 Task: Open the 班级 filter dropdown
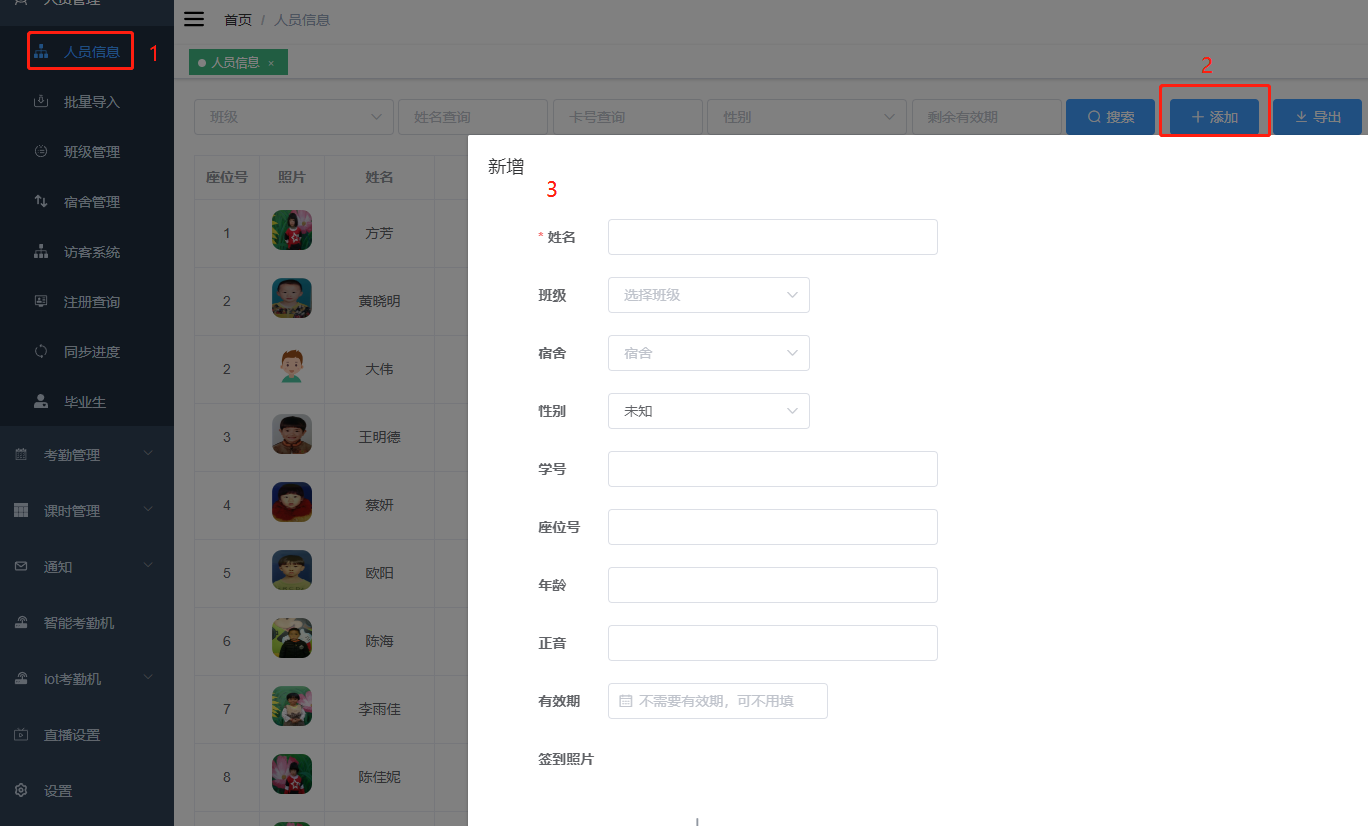coord(293,116)
